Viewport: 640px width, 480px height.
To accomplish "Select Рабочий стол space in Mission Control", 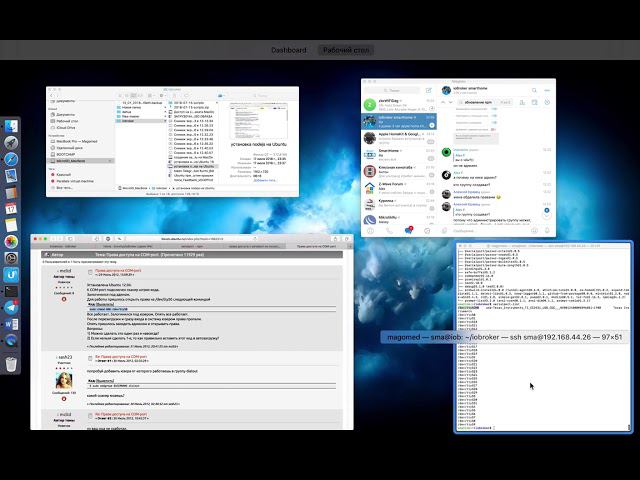I will point(346,50).
